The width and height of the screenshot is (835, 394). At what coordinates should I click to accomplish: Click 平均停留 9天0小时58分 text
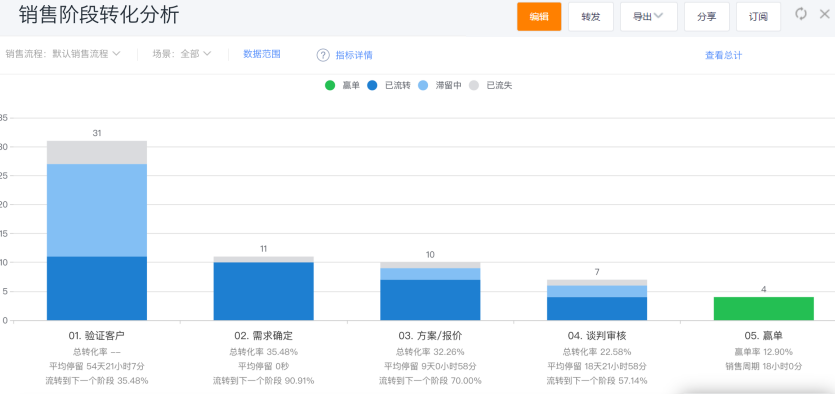pyautogui.click(x=430, y=366)
